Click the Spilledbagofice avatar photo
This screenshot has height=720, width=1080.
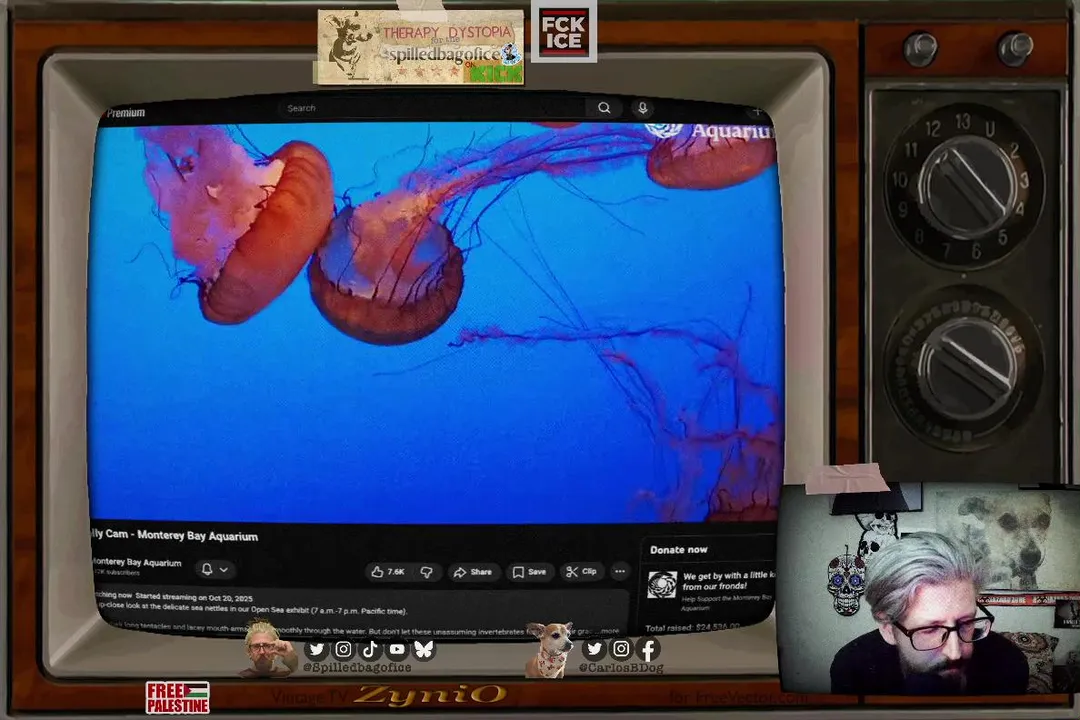(267, 649)
